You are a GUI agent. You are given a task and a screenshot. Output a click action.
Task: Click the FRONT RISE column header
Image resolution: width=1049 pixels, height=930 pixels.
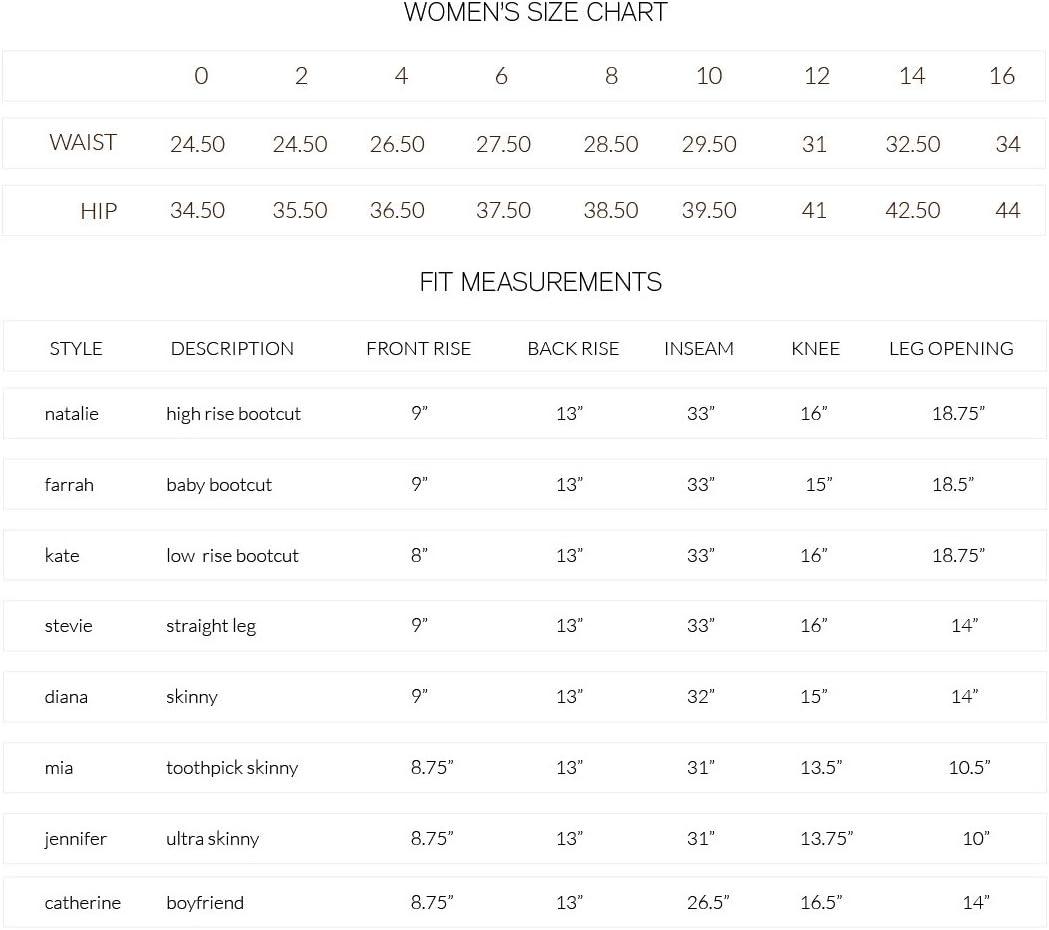click(418, 348)
